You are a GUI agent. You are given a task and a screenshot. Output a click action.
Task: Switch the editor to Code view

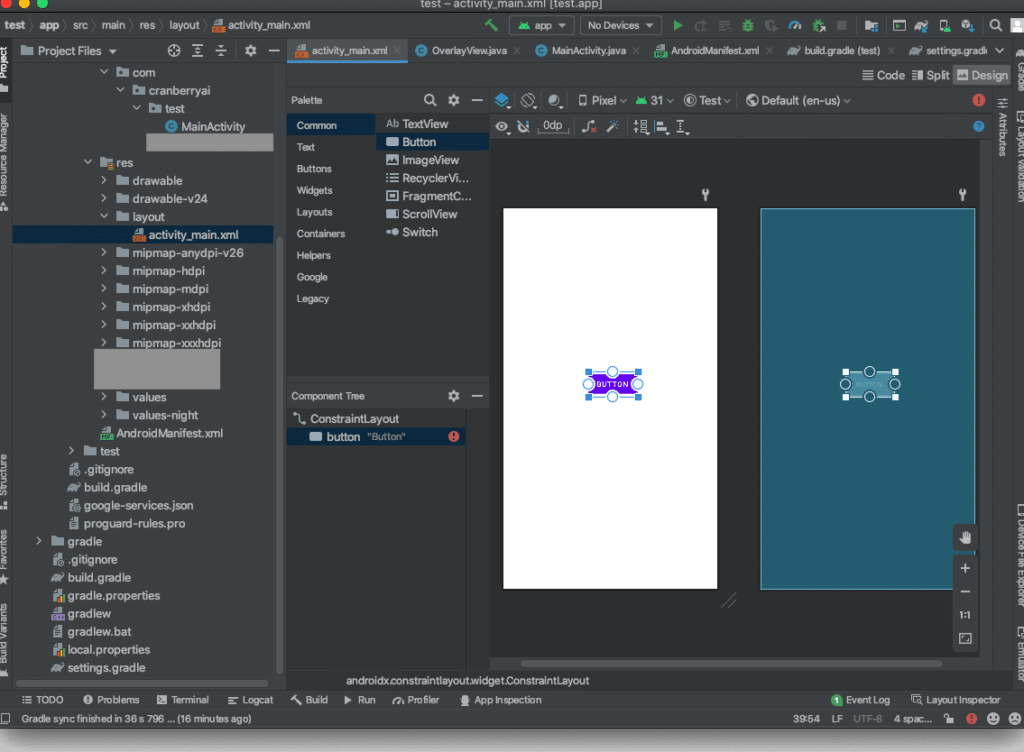click(884, 75)
